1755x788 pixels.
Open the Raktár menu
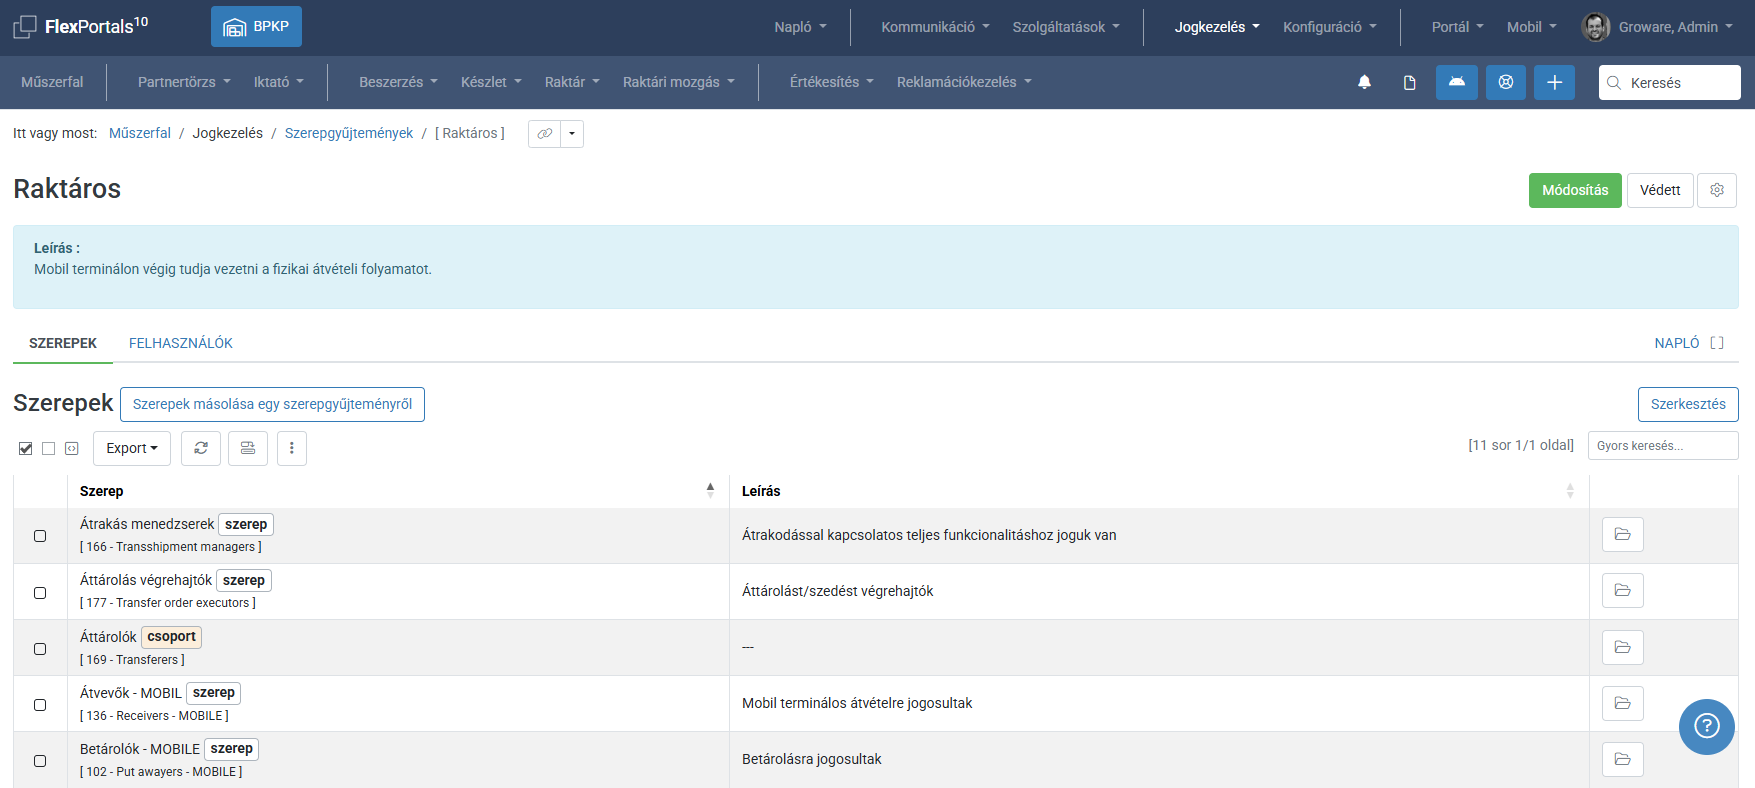click(572, 82)
